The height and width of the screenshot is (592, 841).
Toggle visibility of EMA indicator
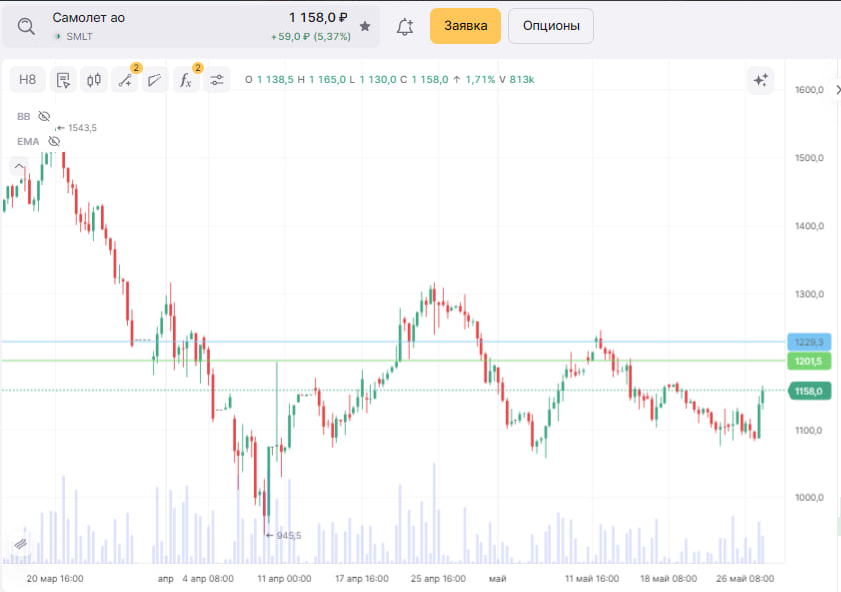pos(54,141)
